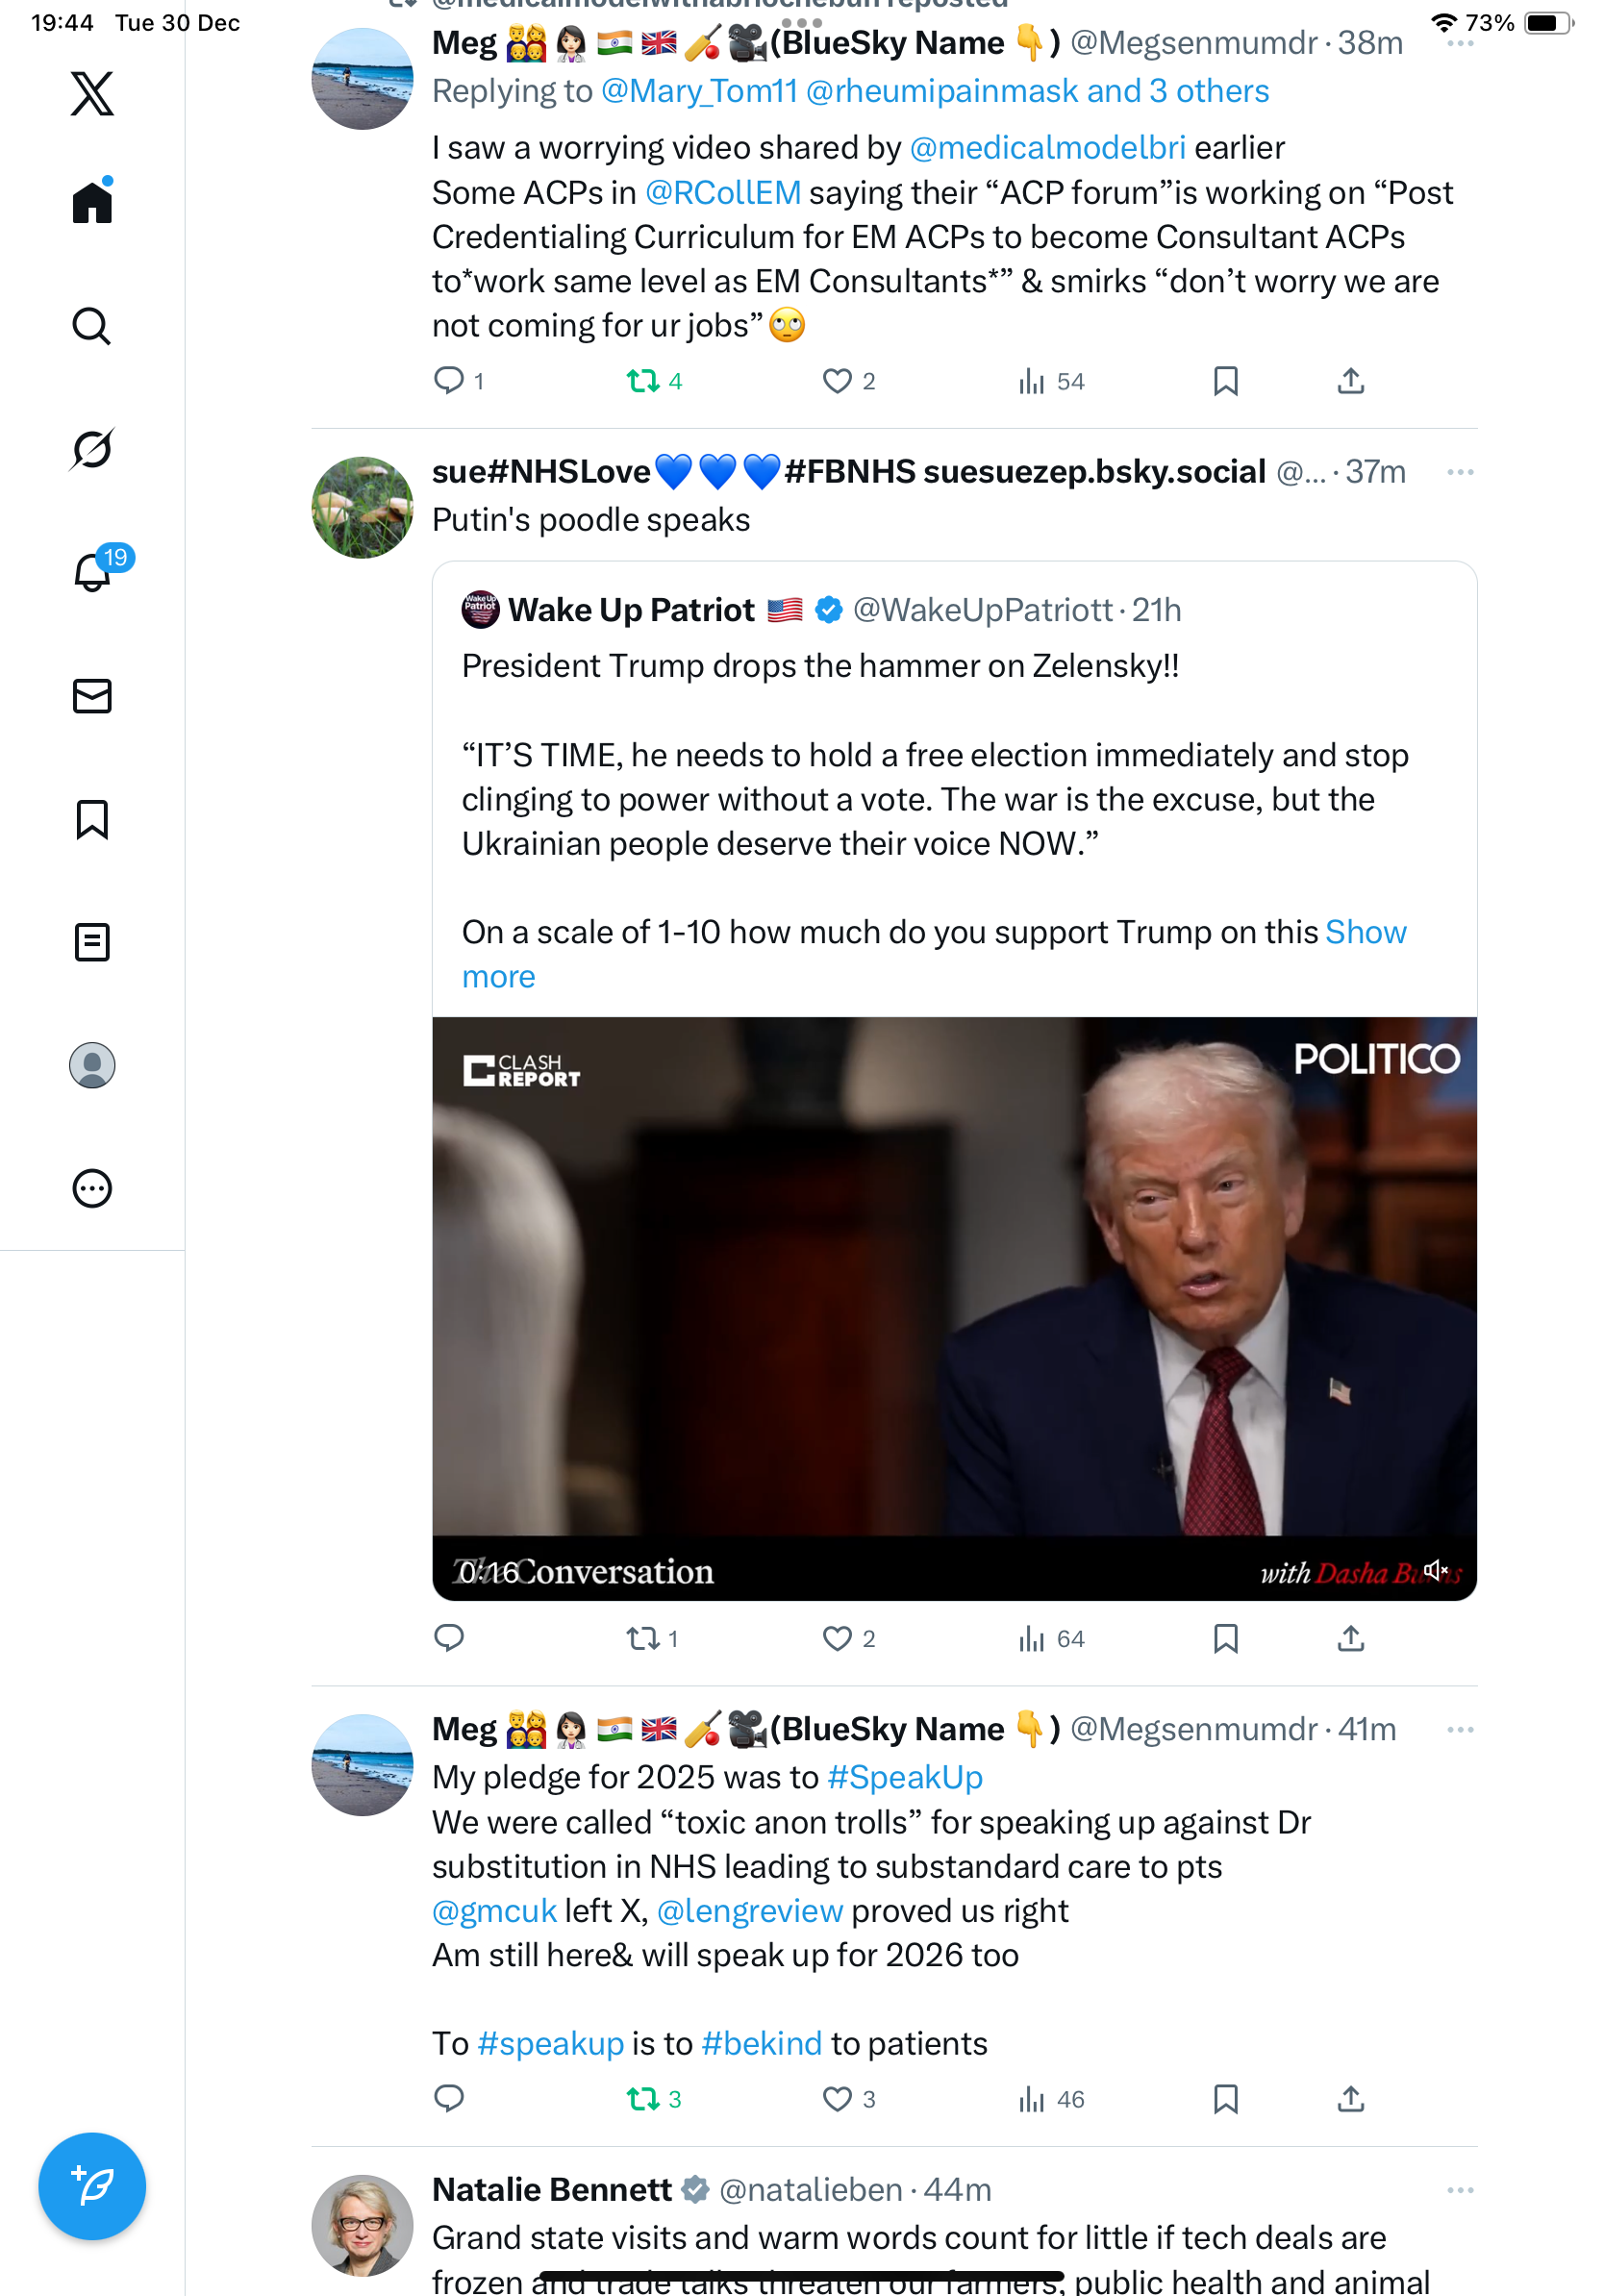
Task: Open Profile icon in sidebar
Action: pyautogui.click(x=92, y=1065)
